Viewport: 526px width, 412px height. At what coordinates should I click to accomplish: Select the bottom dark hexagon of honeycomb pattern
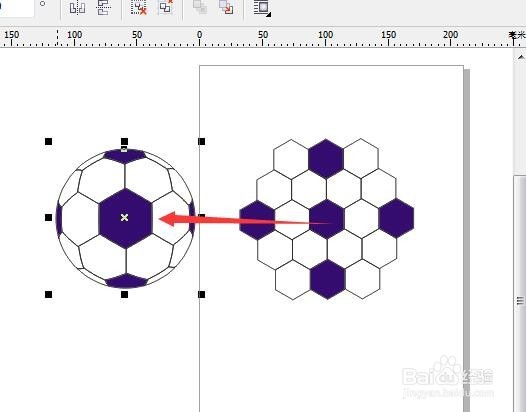pyautogui.click(x=328, y=279)
